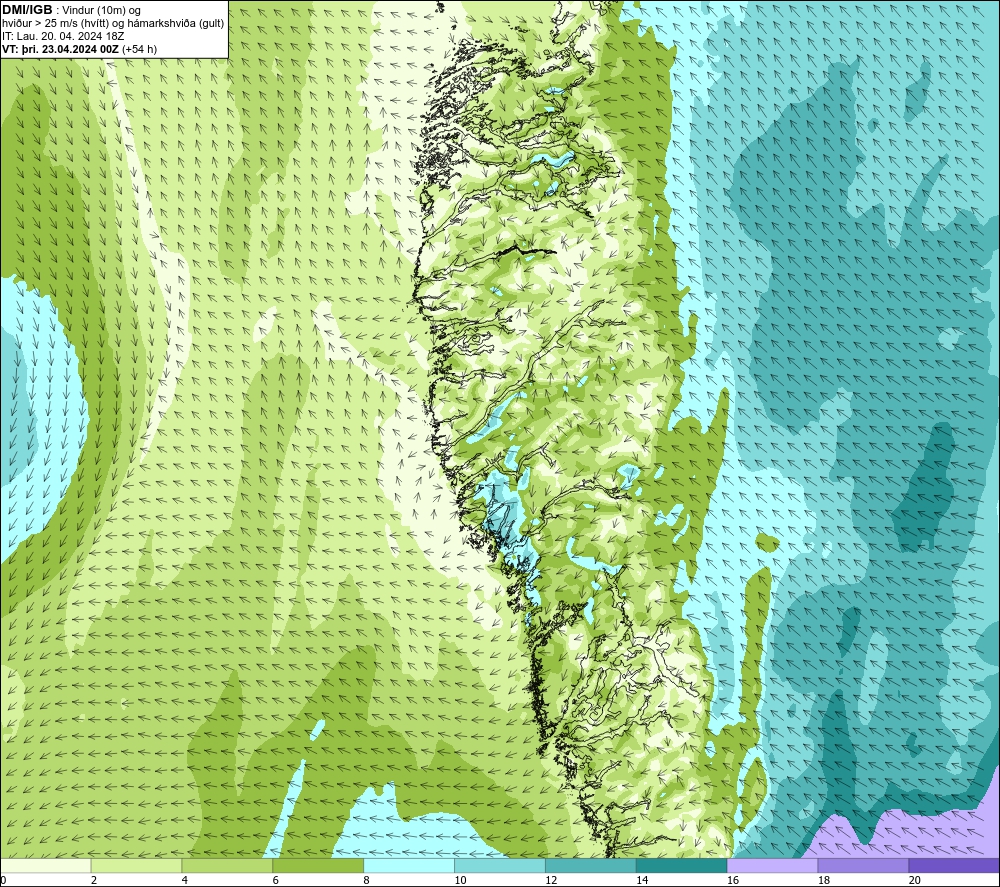Click the legend scale value '14'
Image resolution: width=1000 pixels, height=887 pixels.
642,881
